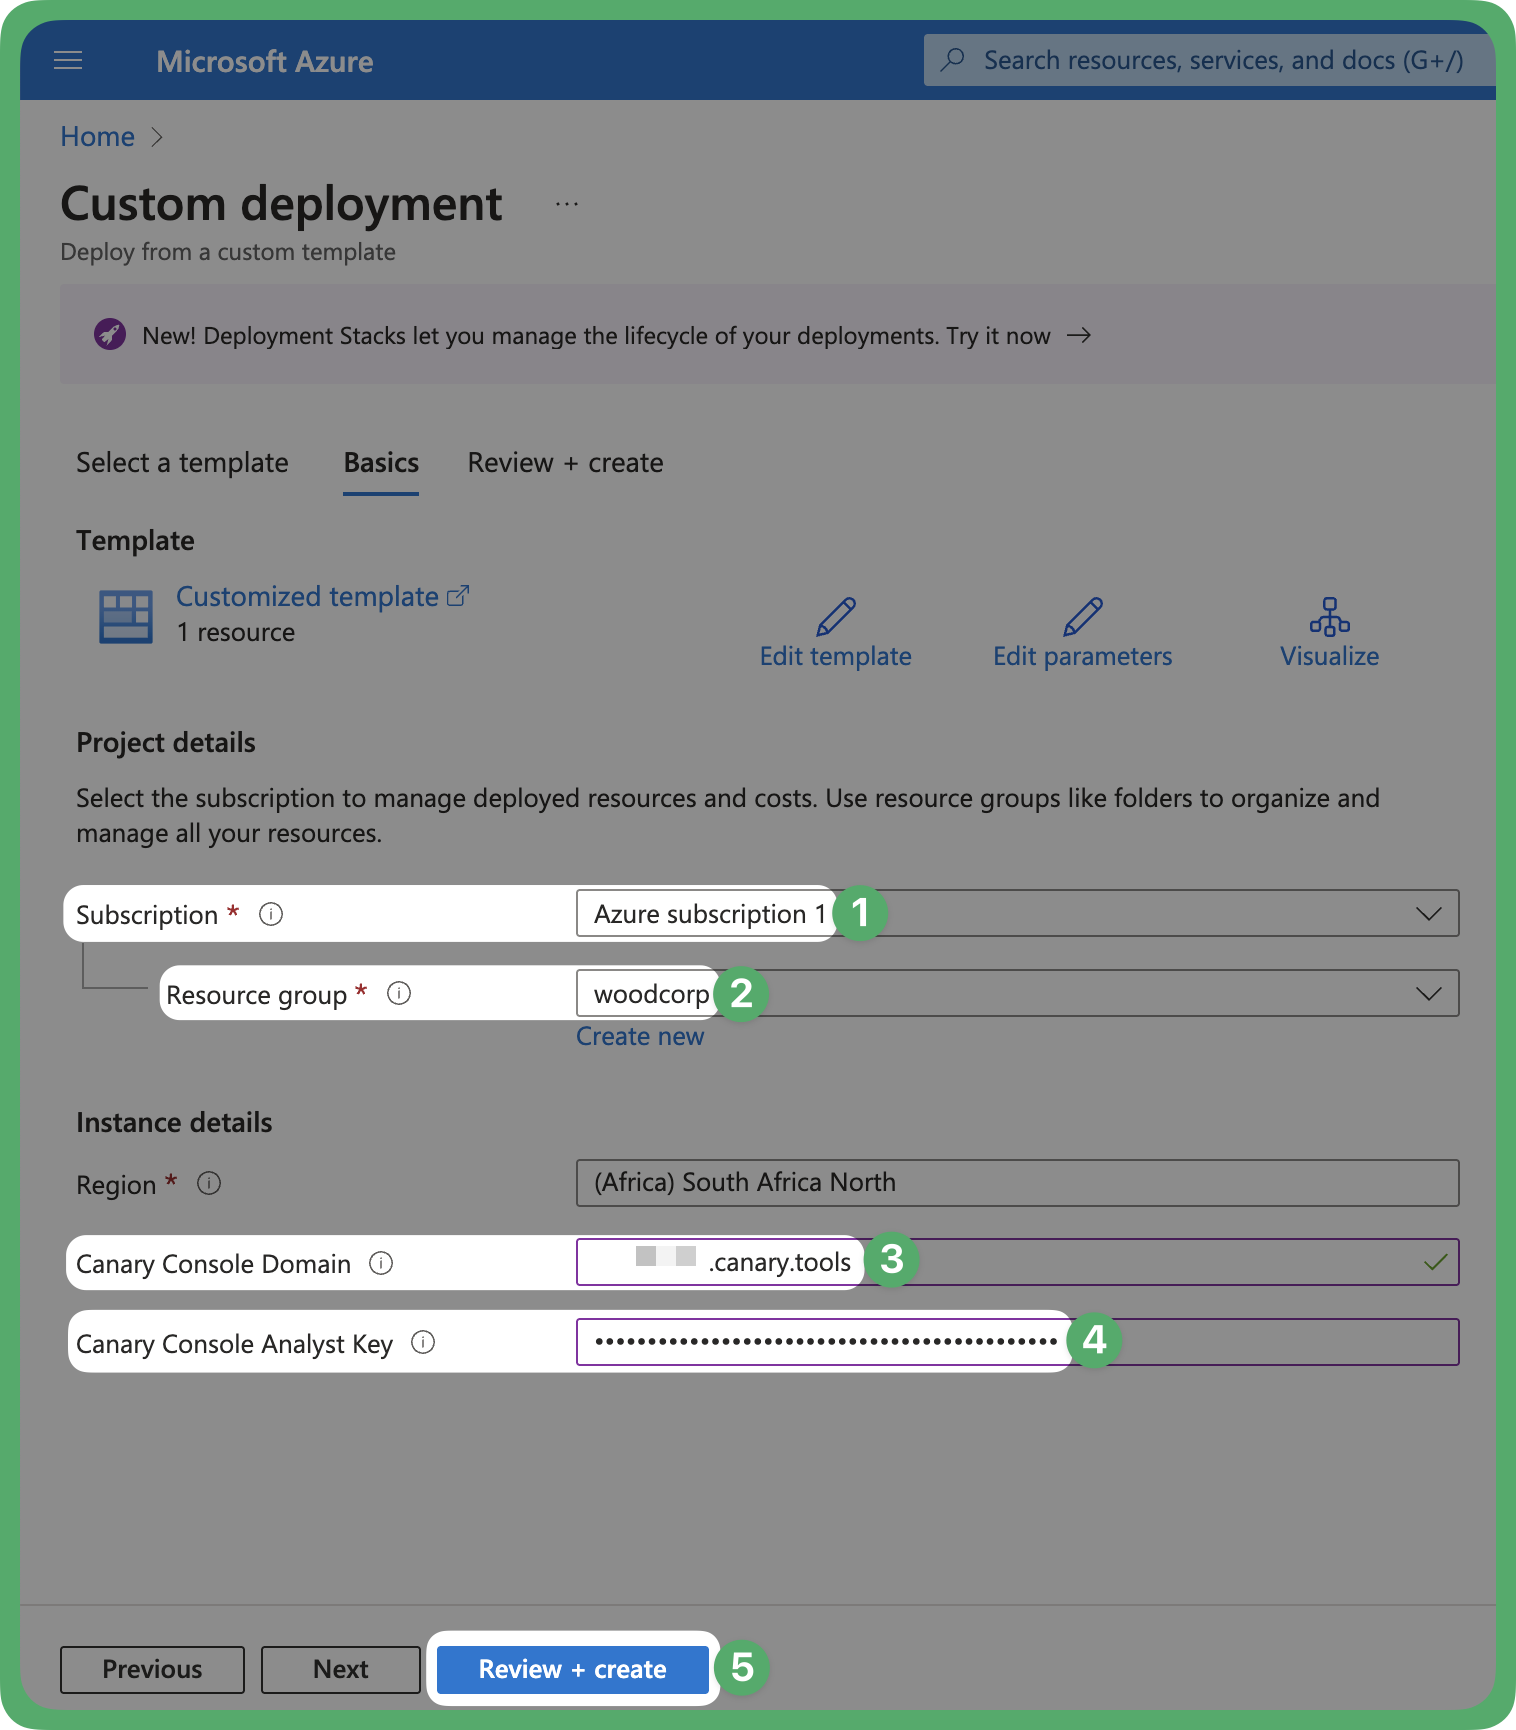The height and width of the screenshot is (1730, 1516).
Task: Click the Microsoft Azure title
Action: pyautogui.click(x=265, y=61)
